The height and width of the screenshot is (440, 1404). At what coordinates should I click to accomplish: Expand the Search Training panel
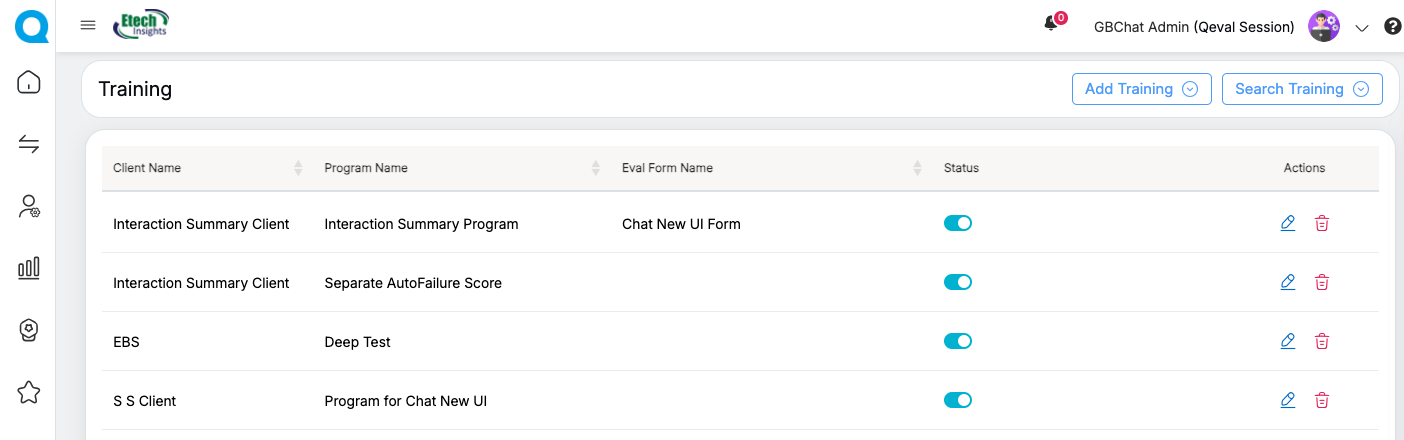coord(1301,89)
